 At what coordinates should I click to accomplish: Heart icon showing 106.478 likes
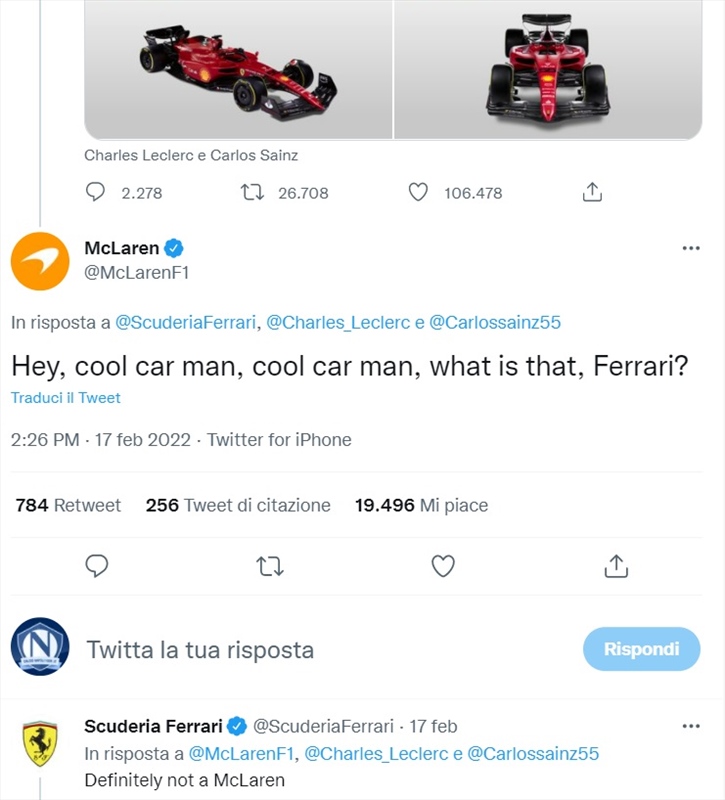(x=418, y=192)
